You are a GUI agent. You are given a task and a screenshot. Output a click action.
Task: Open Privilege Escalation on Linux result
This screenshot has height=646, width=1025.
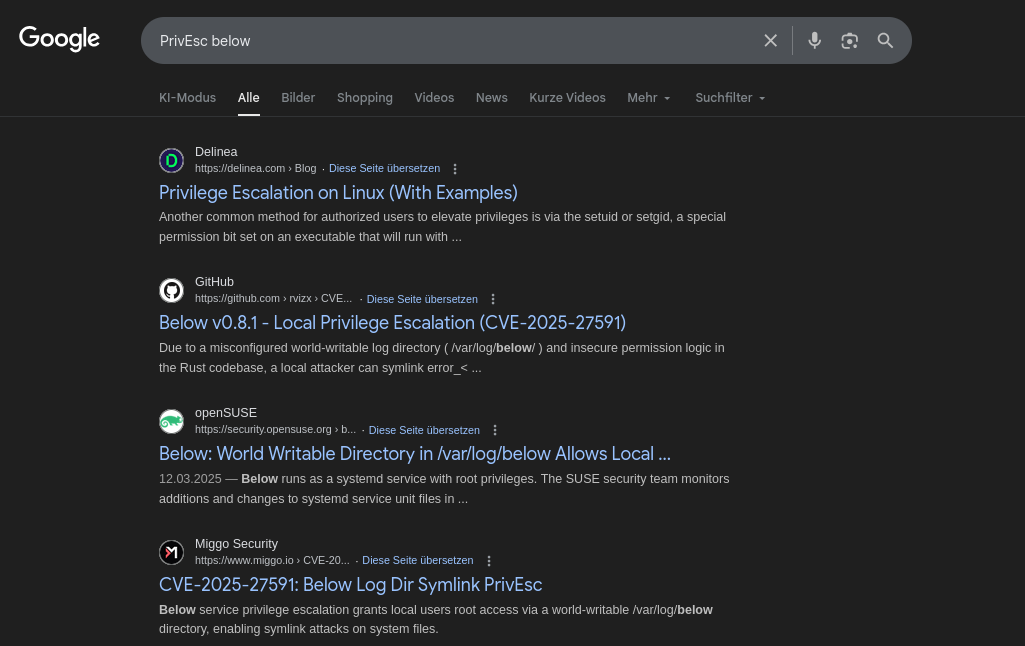pos(338,192)
